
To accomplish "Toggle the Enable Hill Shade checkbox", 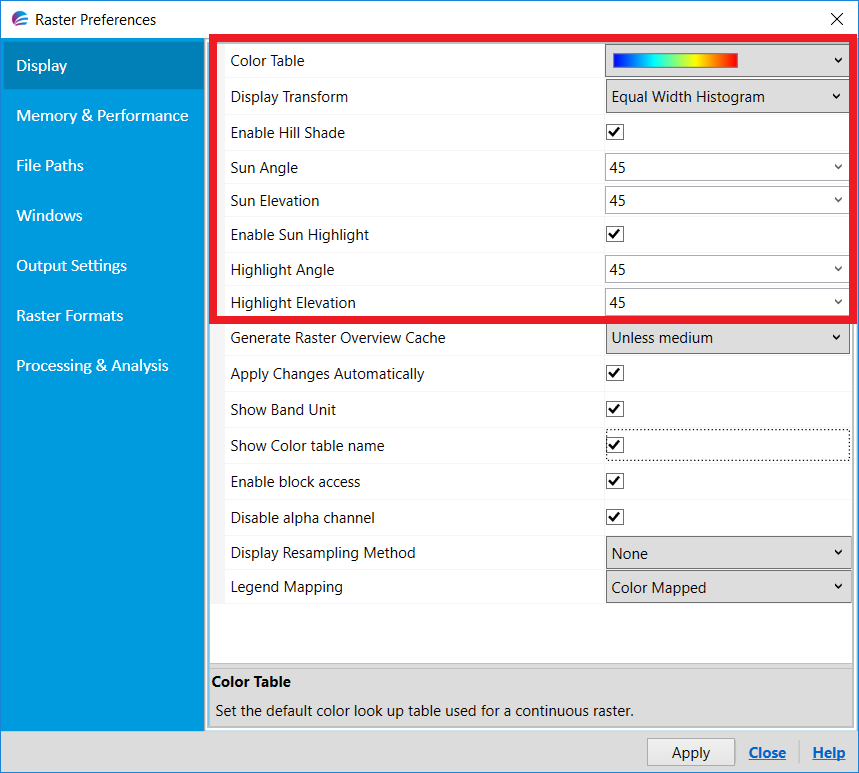I will pyautogui.click(x=614, y=131).
